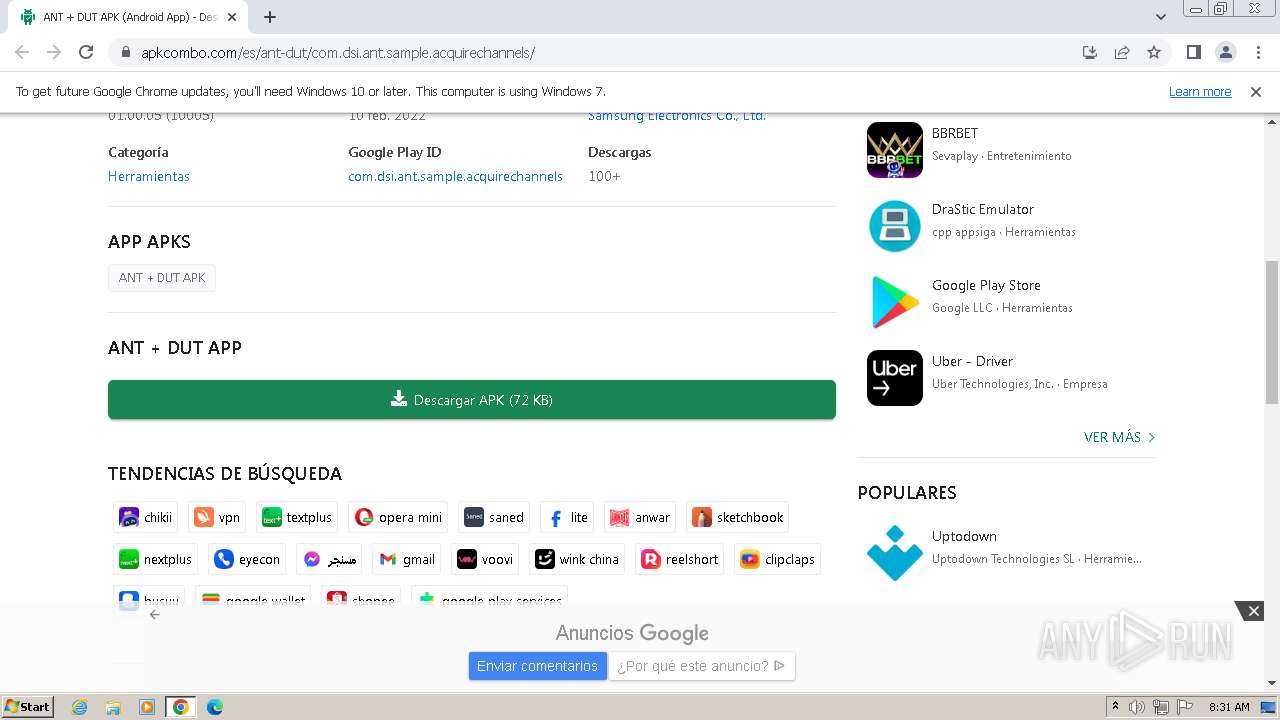Choose the gmail trending tag

[407, 559]
